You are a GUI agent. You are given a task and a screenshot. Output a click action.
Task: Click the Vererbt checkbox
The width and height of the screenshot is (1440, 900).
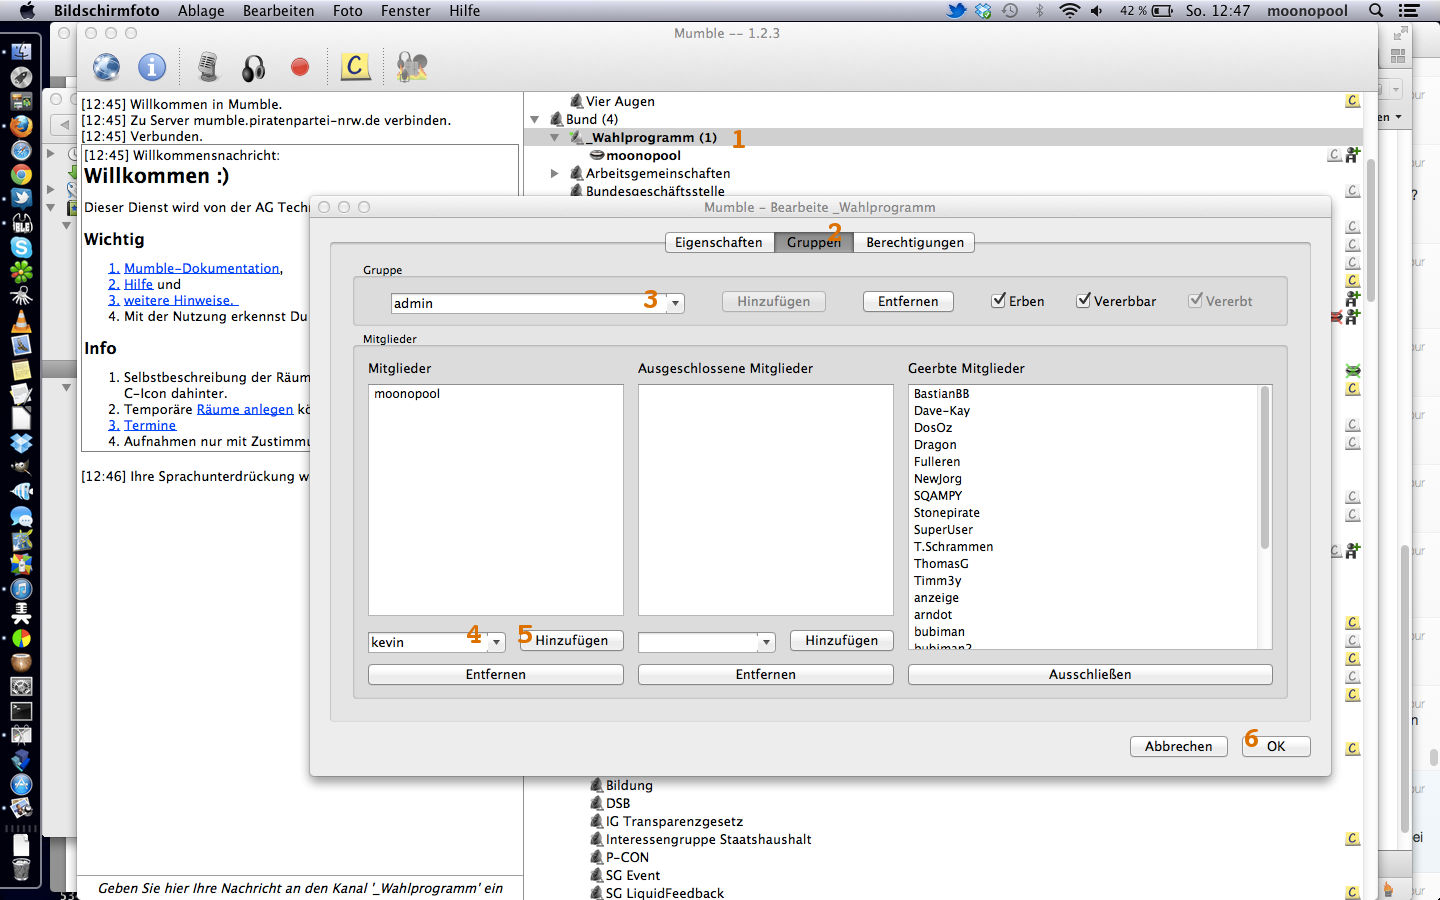1195,301
